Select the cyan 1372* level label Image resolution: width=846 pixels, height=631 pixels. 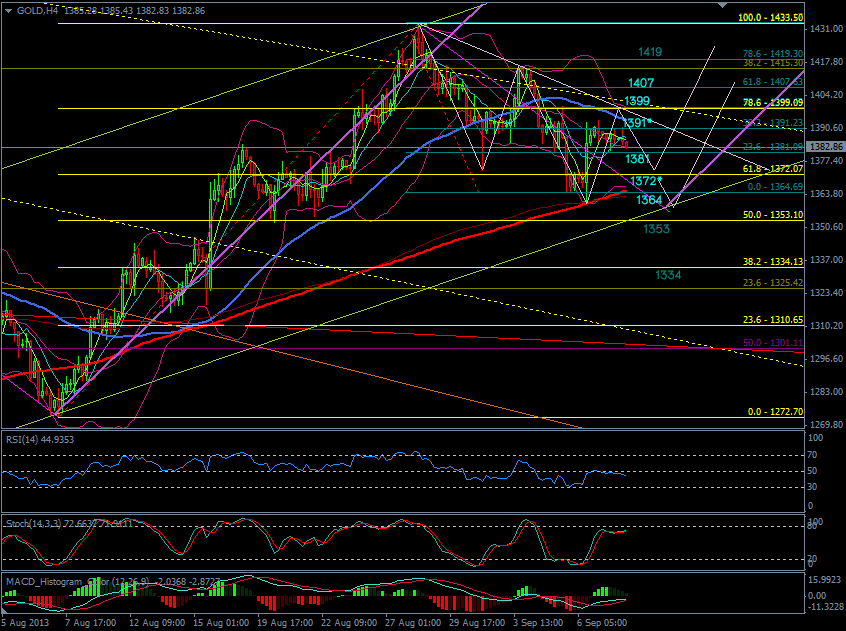coord(645,181)
